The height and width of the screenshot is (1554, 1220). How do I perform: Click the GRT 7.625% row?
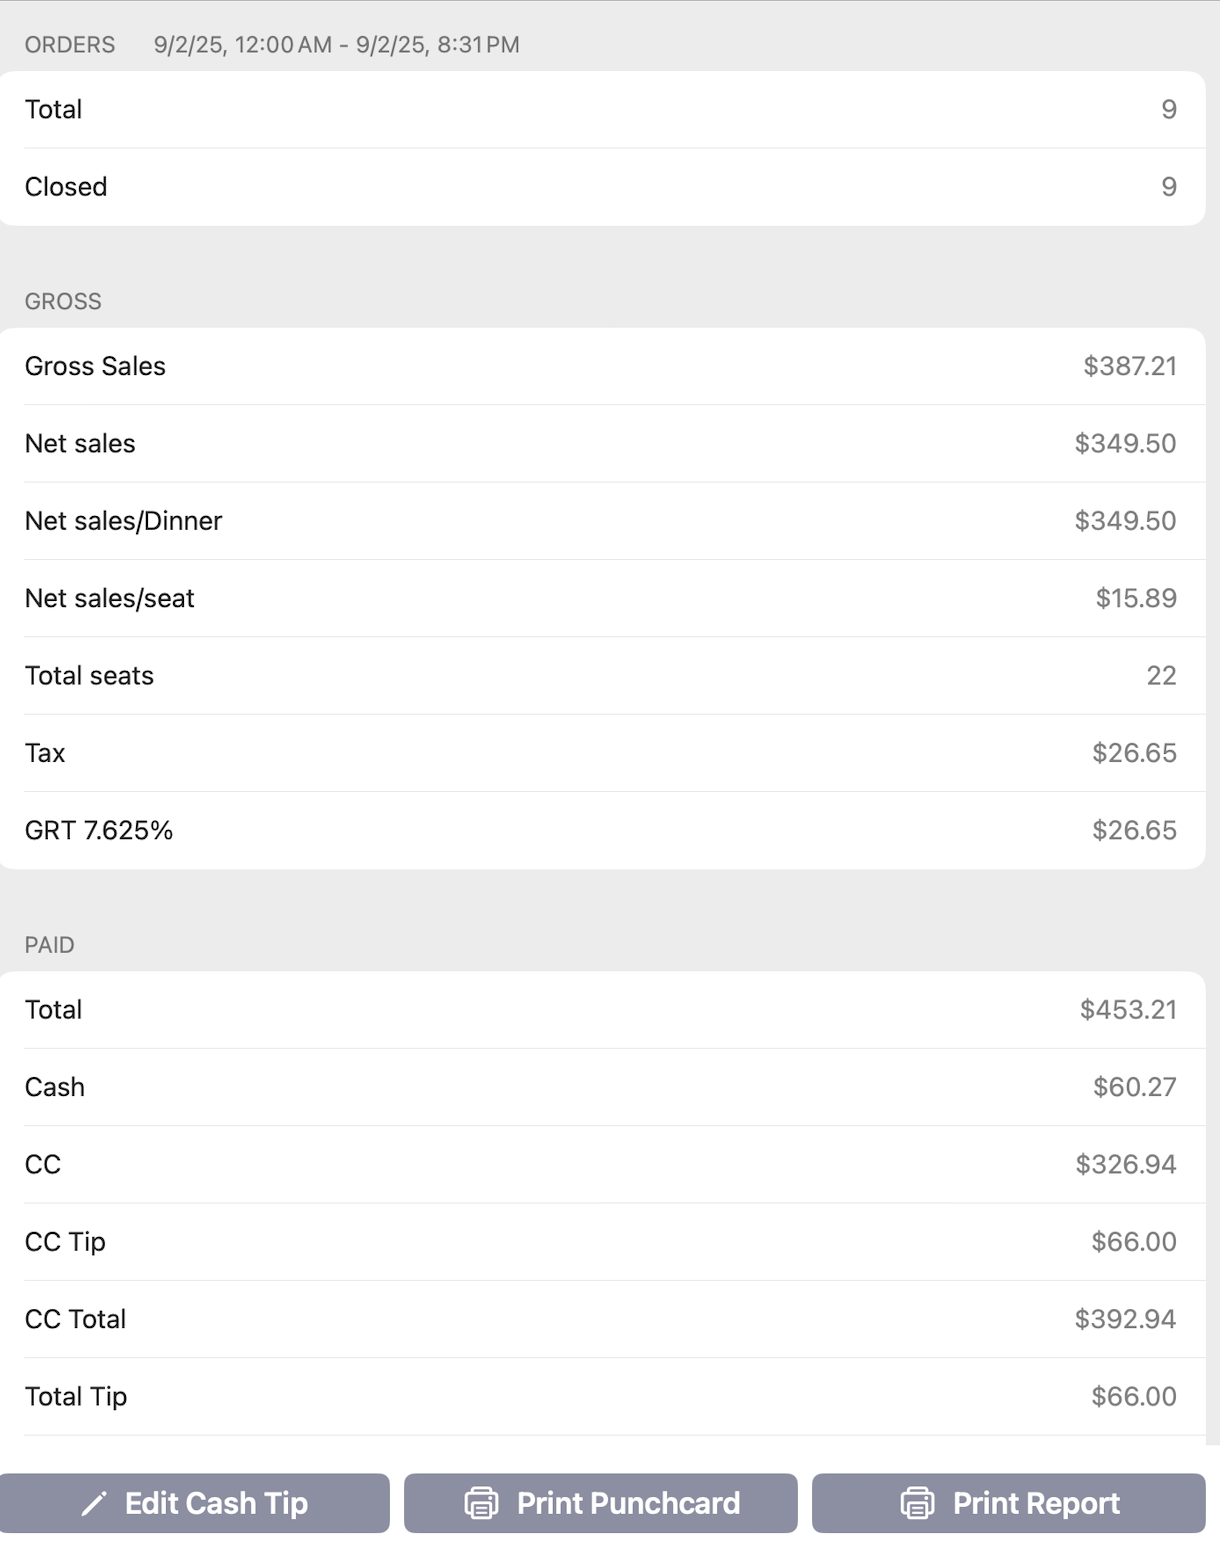(x=600, y=830)
